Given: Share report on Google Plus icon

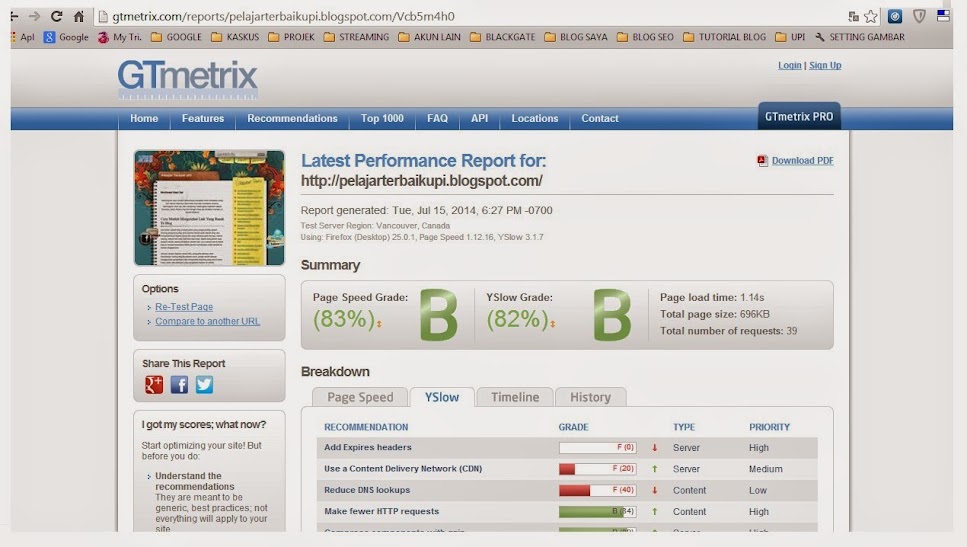Looking at the screenshot, I should point(154,384).
